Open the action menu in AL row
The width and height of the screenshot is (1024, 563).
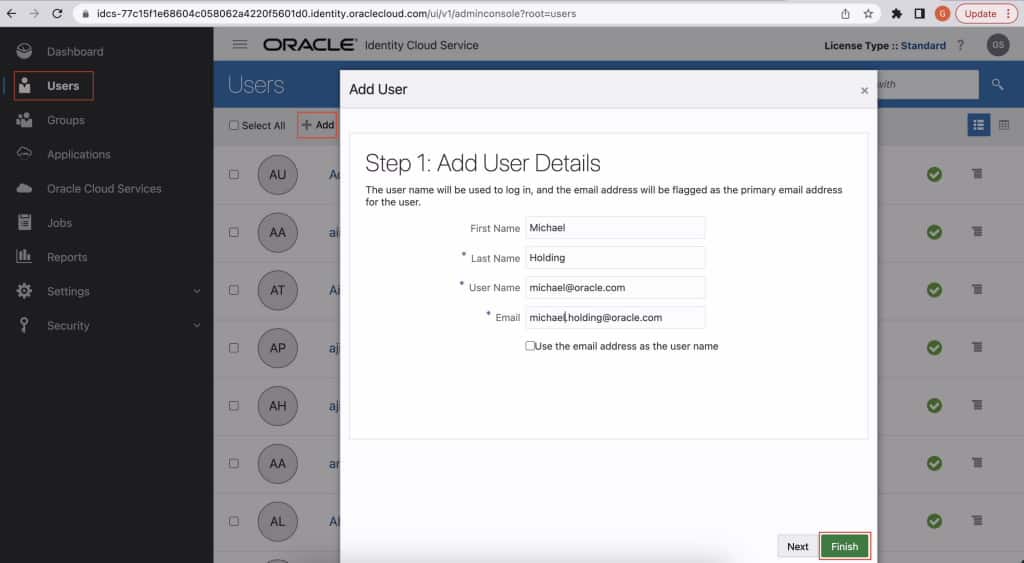[977, 521]
